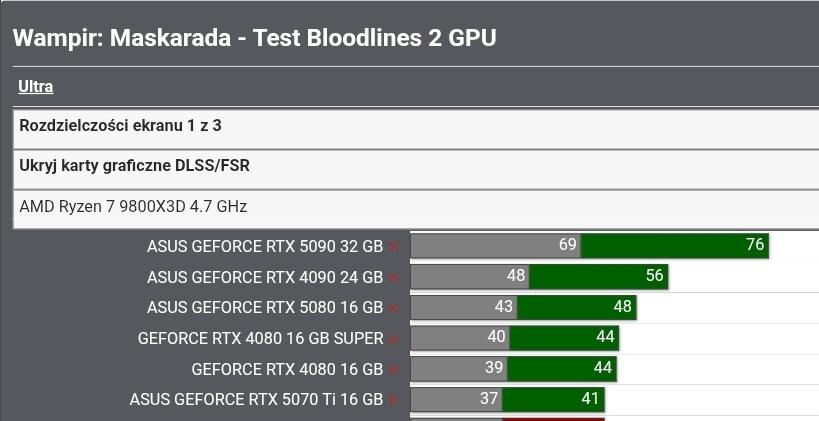Click RTX 5070 Ti green bar showing 41
This screenshot has height=421, width=819.
[x=552, y=399]
